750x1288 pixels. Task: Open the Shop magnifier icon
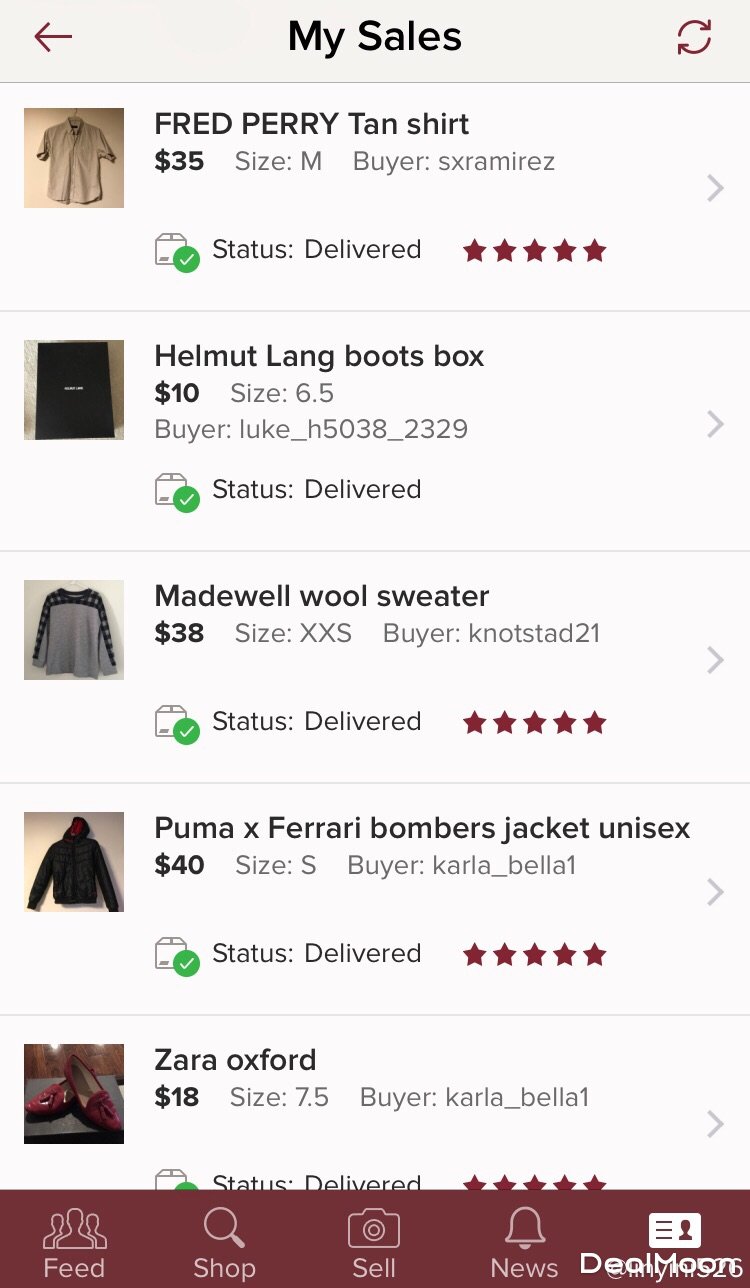point(224,1229)
